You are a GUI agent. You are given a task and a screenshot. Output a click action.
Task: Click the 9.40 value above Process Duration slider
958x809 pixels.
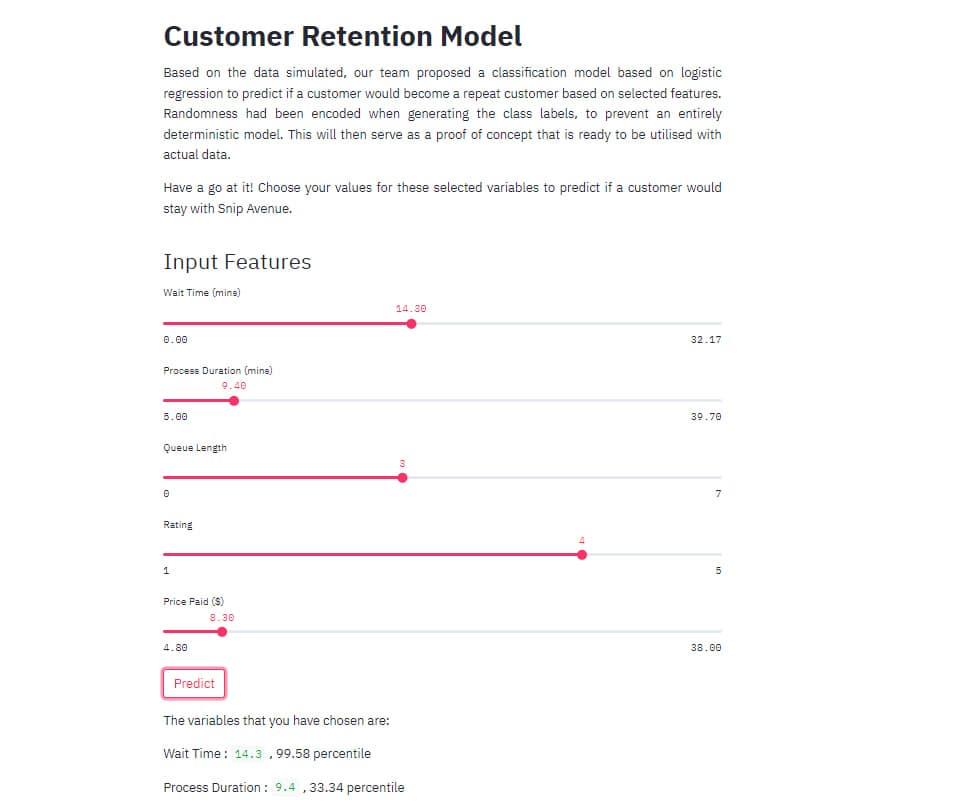coord(234,385)
